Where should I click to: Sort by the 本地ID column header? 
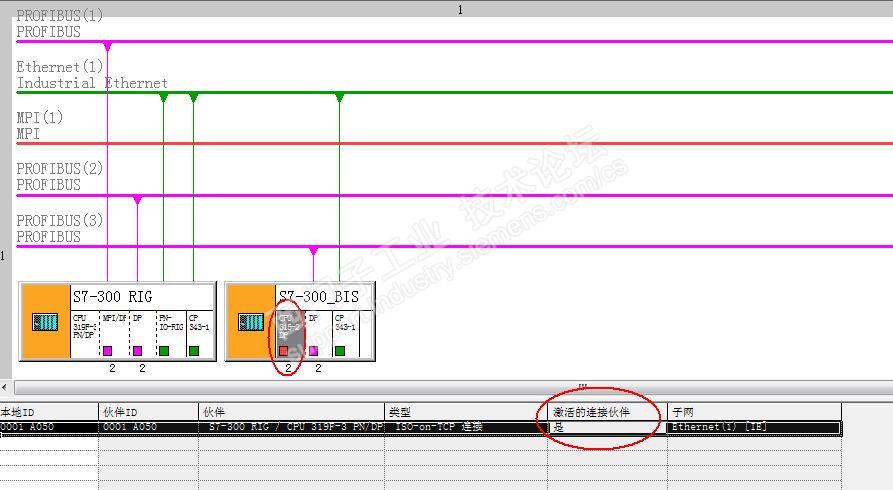pos(49,412)
